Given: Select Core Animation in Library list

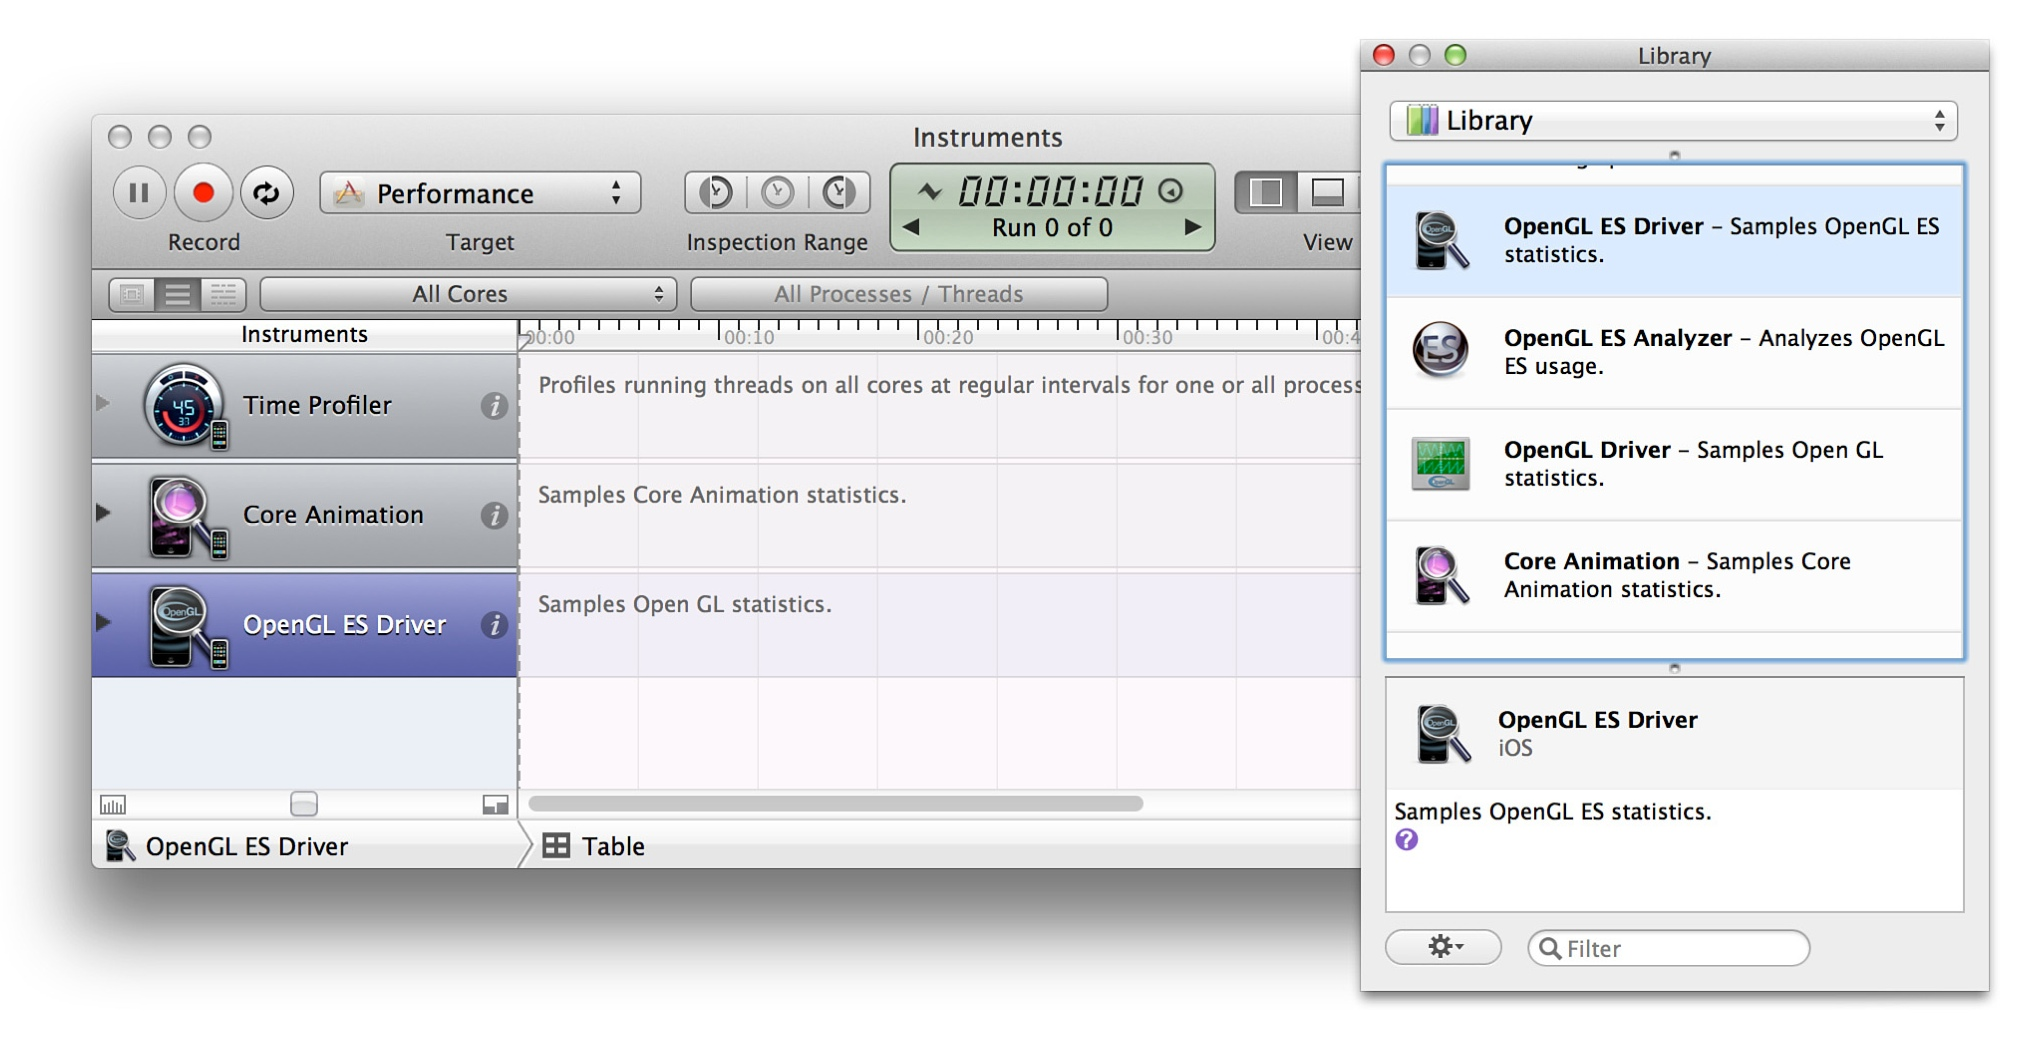Looking at the screenshot, I should 1674,575.
